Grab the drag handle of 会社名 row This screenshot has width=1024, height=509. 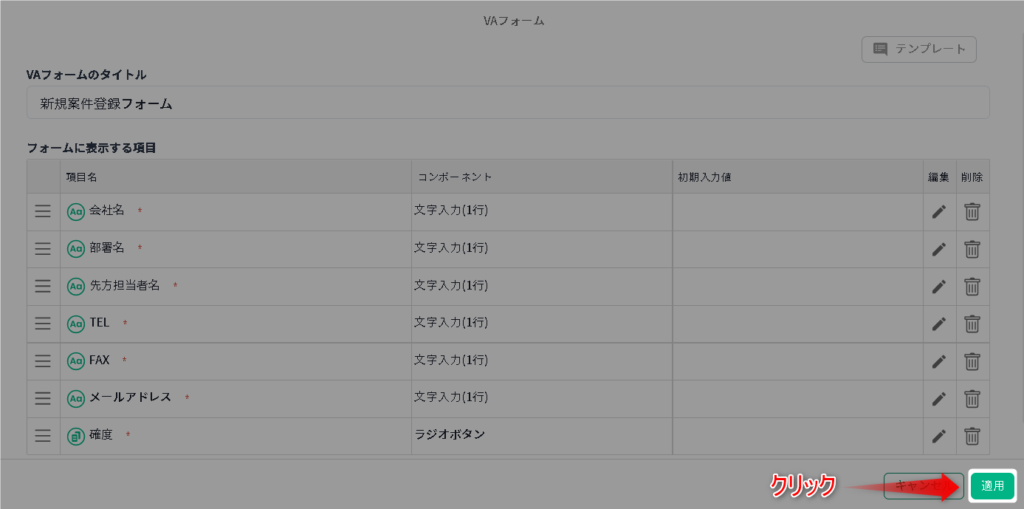(43, 212)
